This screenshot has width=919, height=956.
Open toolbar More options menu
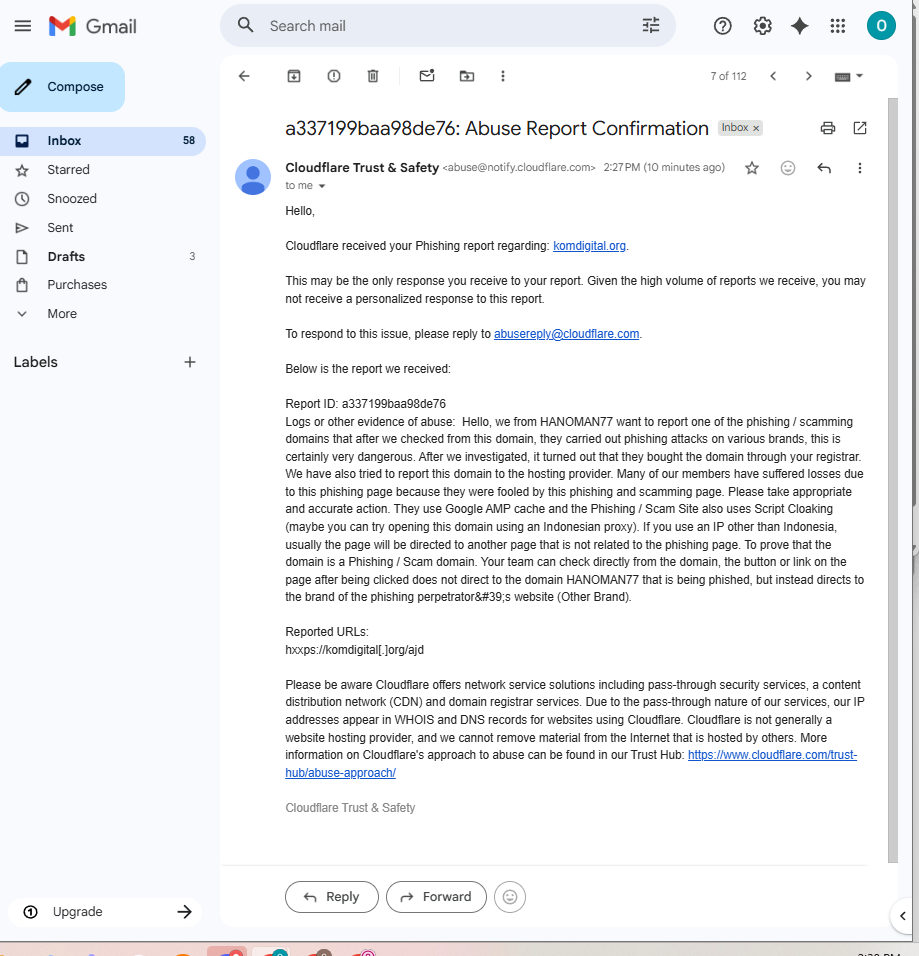pyautogui.click(x=502, y=76)
